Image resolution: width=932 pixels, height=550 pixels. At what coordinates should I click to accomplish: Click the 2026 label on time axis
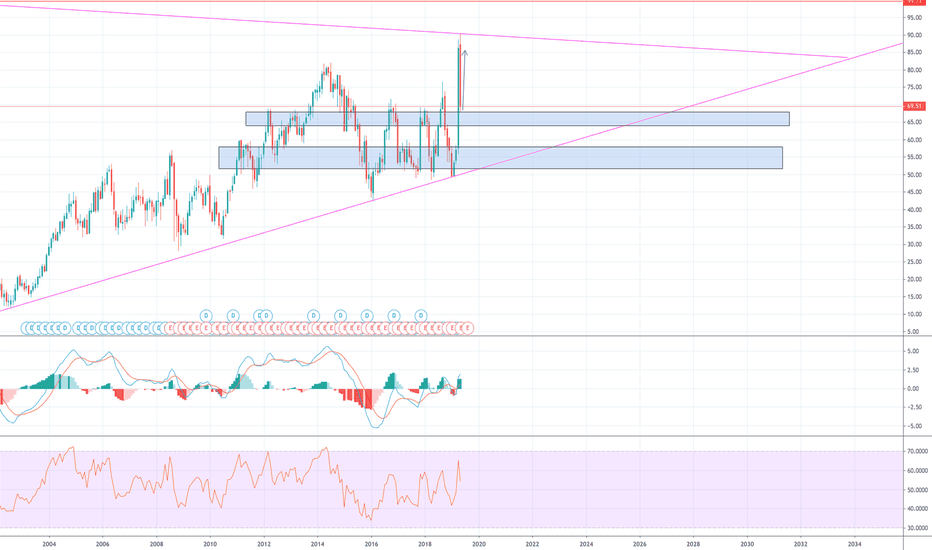pyautogui.click(x=640, y=543)
